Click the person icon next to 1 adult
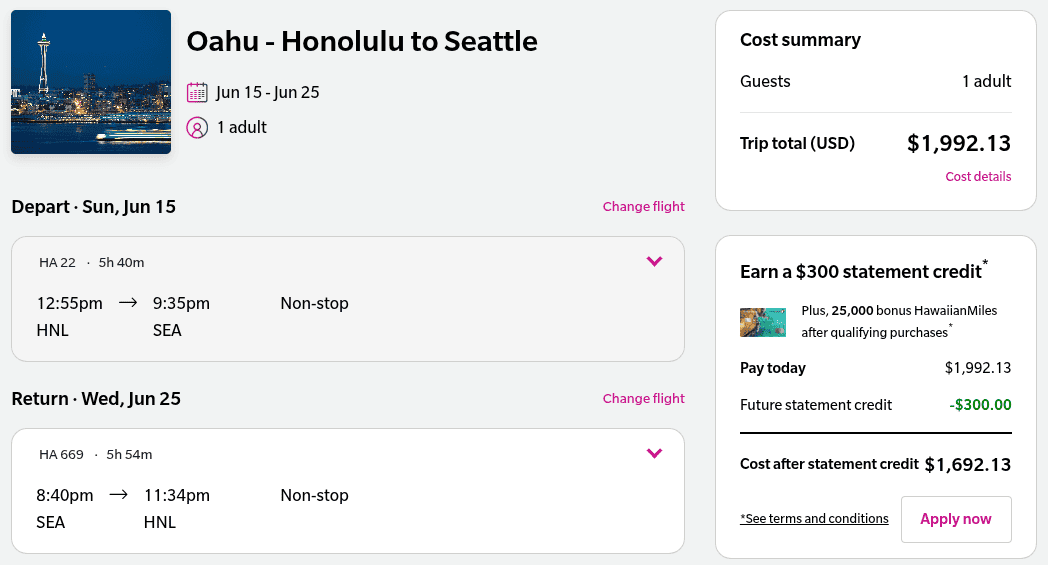 197,128
